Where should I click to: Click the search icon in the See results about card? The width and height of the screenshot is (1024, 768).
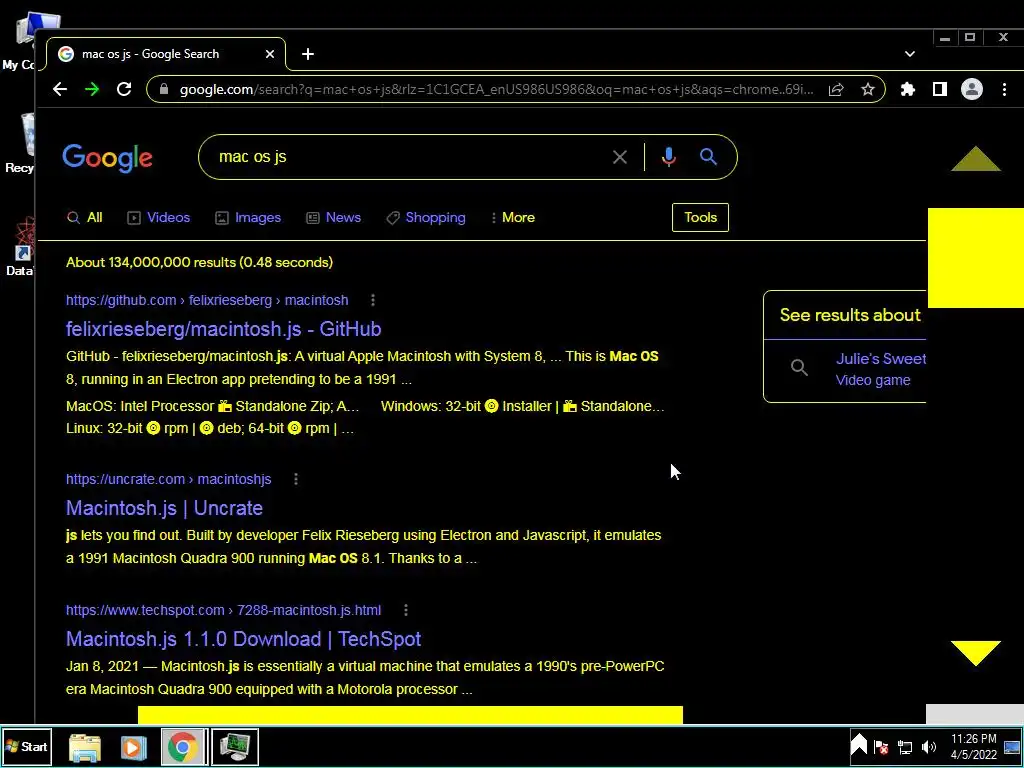[x=799, y=367]
